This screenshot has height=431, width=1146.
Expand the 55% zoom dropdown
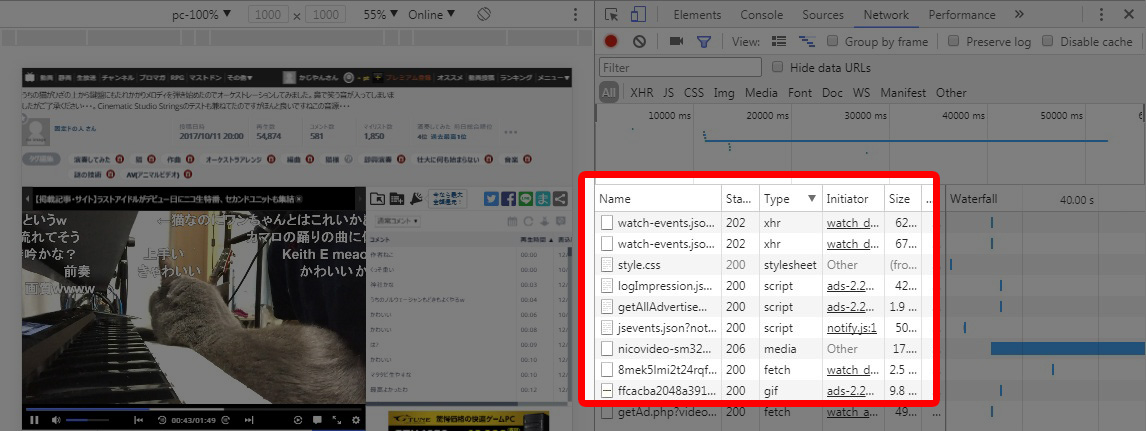click(380, 15)
